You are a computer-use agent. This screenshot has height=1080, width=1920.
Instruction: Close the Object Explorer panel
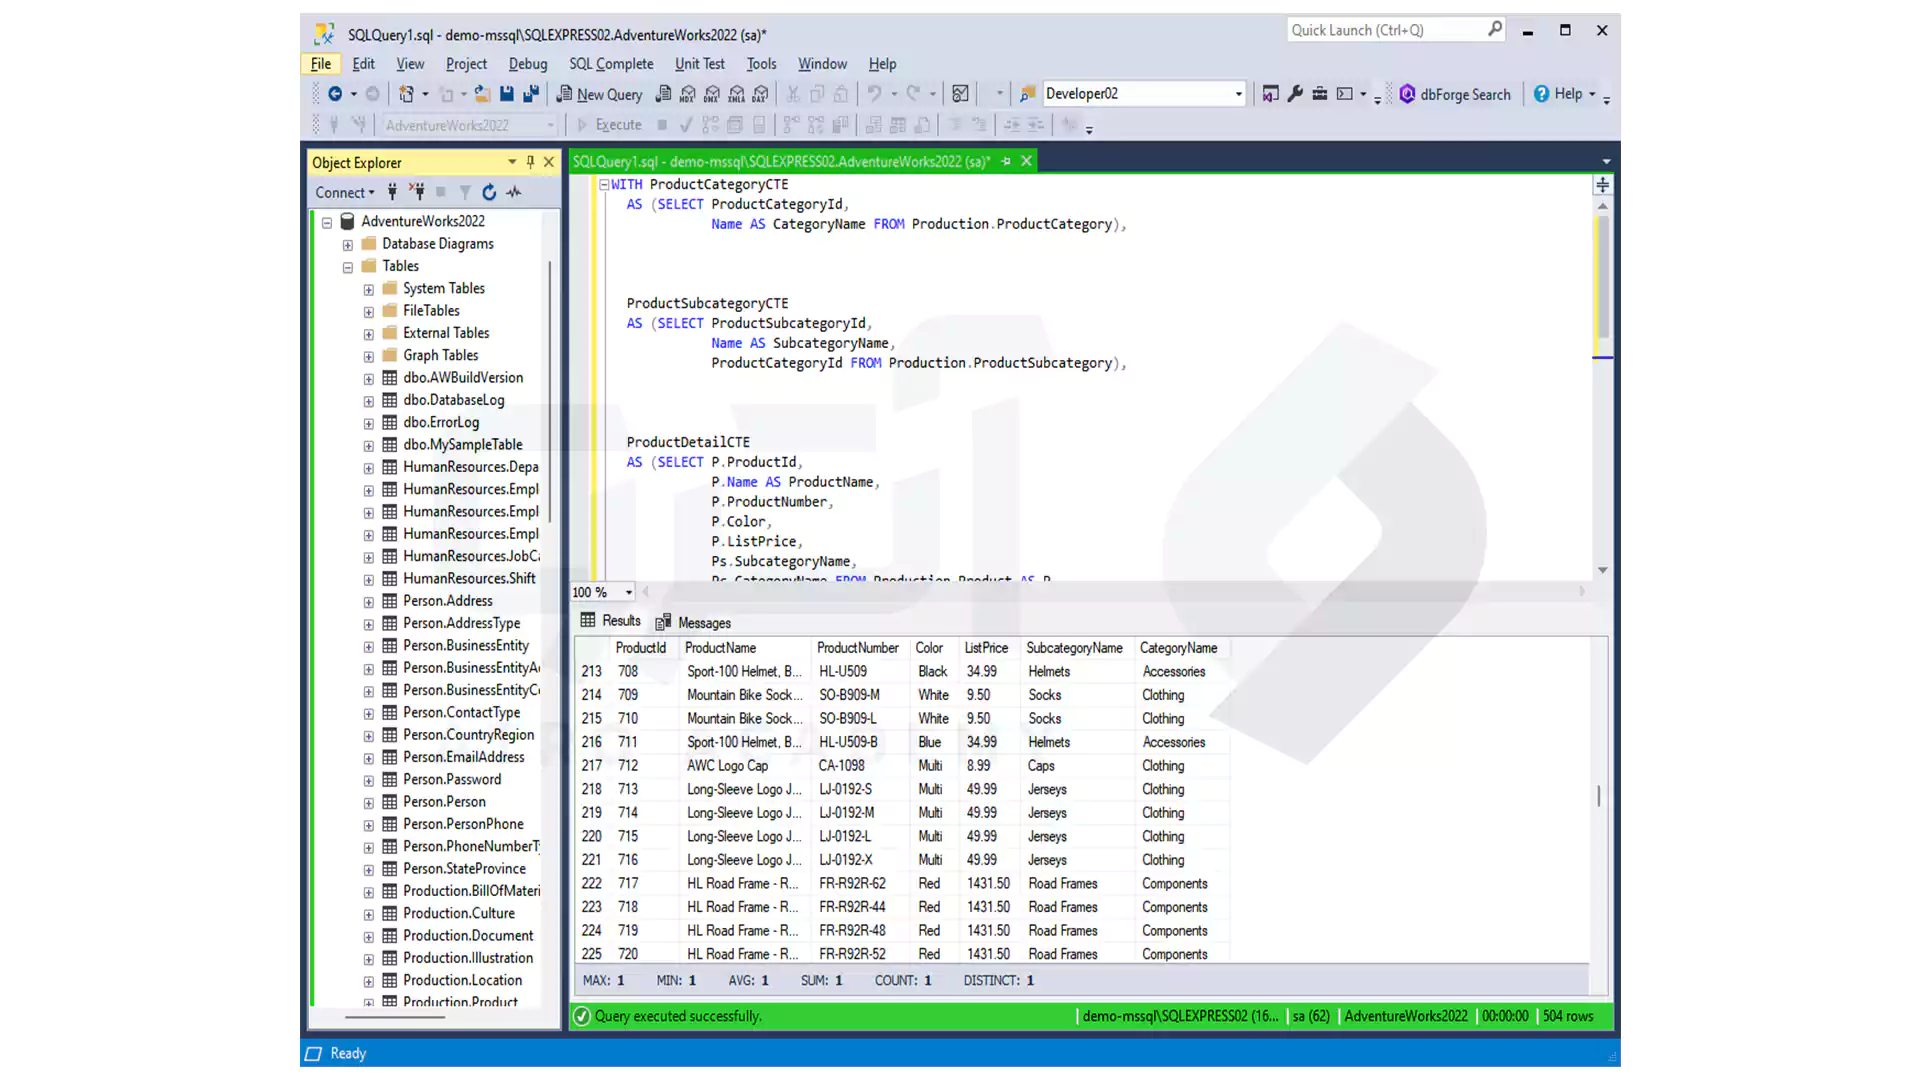pyautogui.click(x=549, y=162)
